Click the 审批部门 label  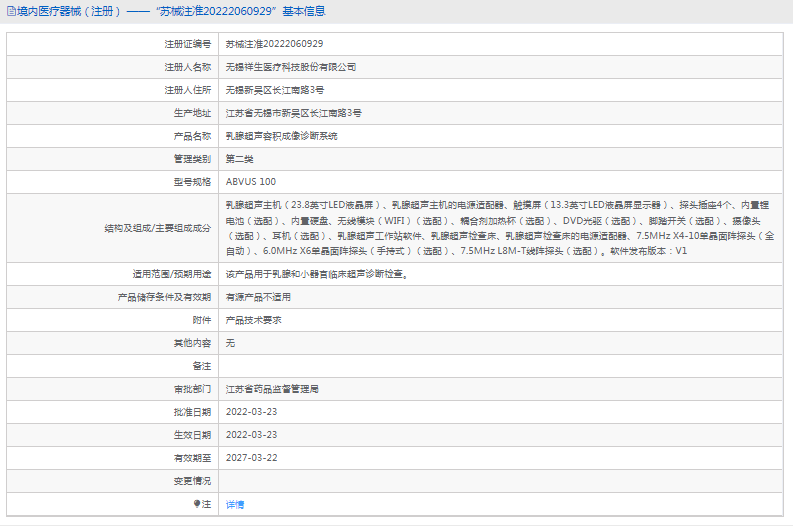click(x=192, y=389)
